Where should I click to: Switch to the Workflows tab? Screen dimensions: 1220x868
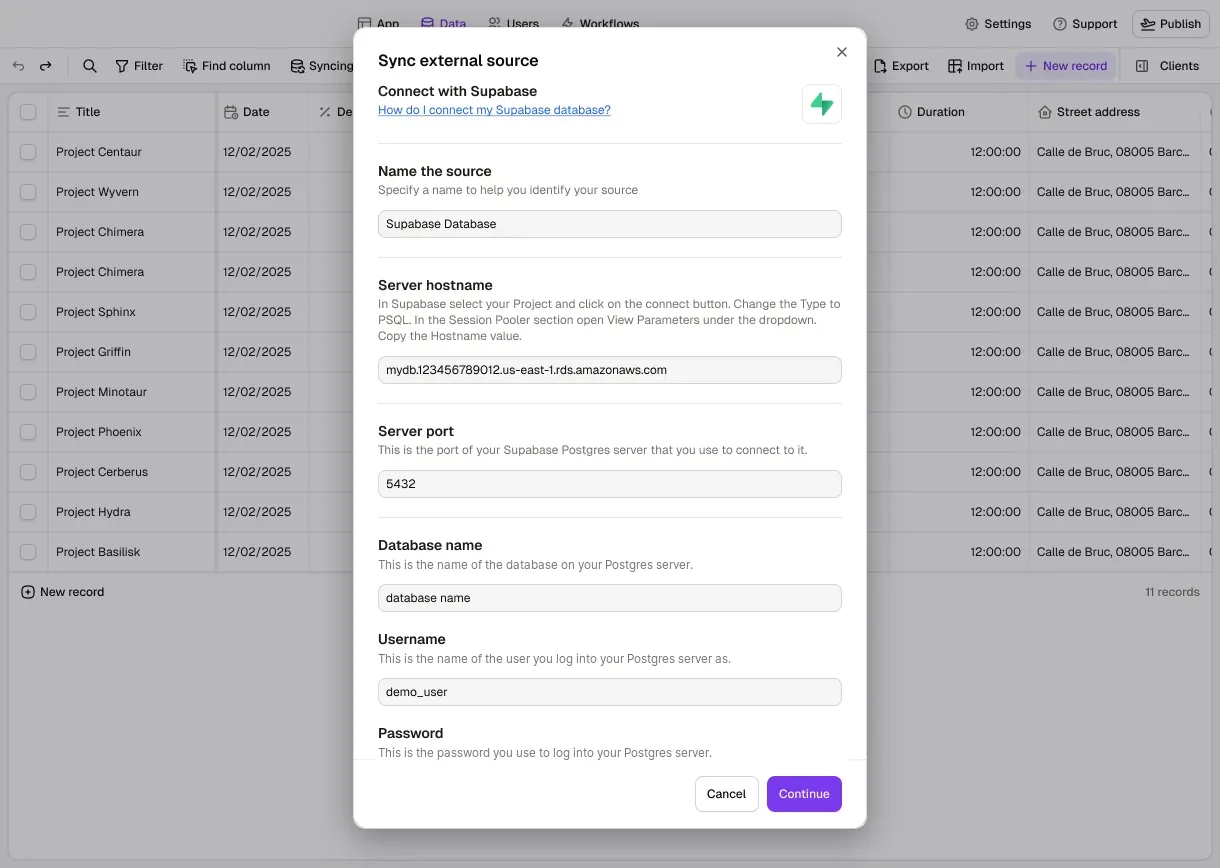600,23
